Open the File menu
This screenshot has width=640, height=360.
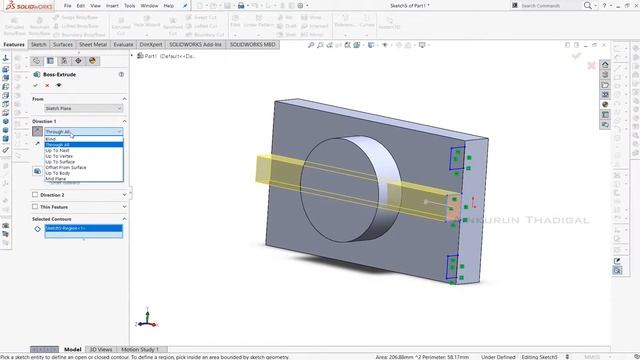[x=68, y=6]
